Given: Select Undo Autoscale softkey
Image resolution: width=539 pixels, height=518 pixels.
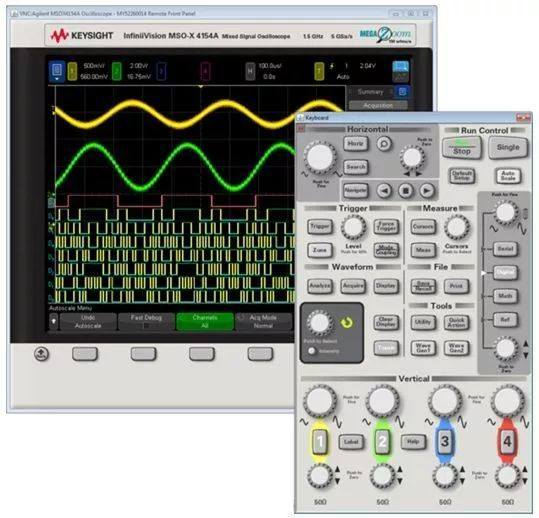Looking at the screenshot, I should (x=88, y=321).
